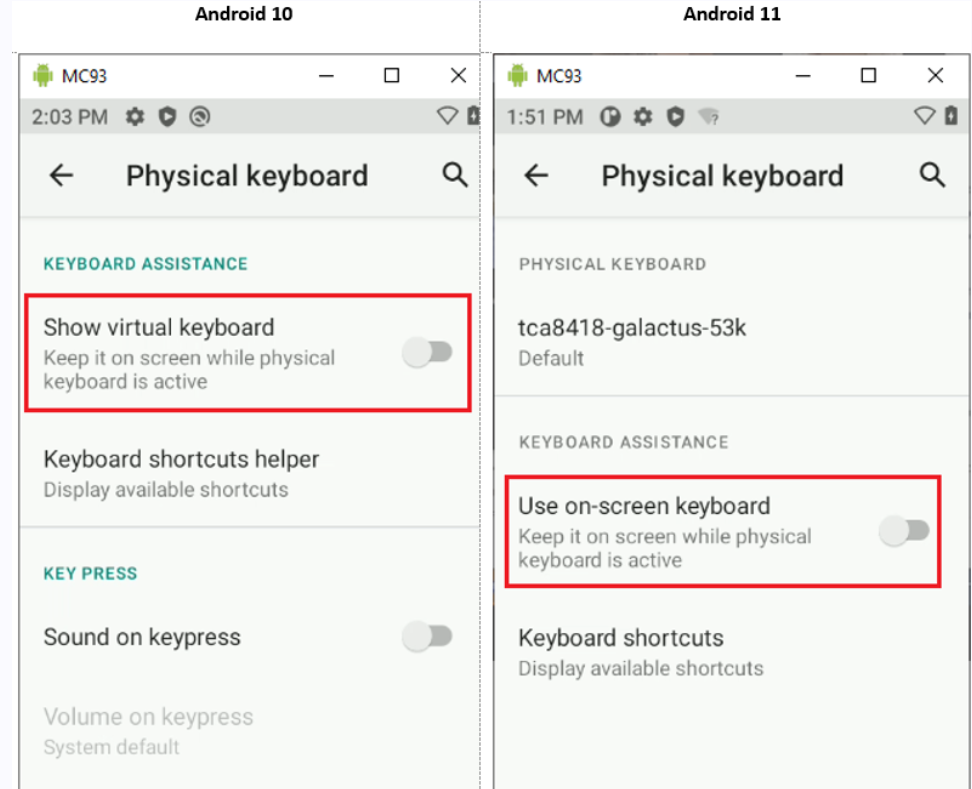Go back from Android 10 Physical keyboard
Image resolution: width=972 pixels, height=789 pixels.
(x=62, y=176)
